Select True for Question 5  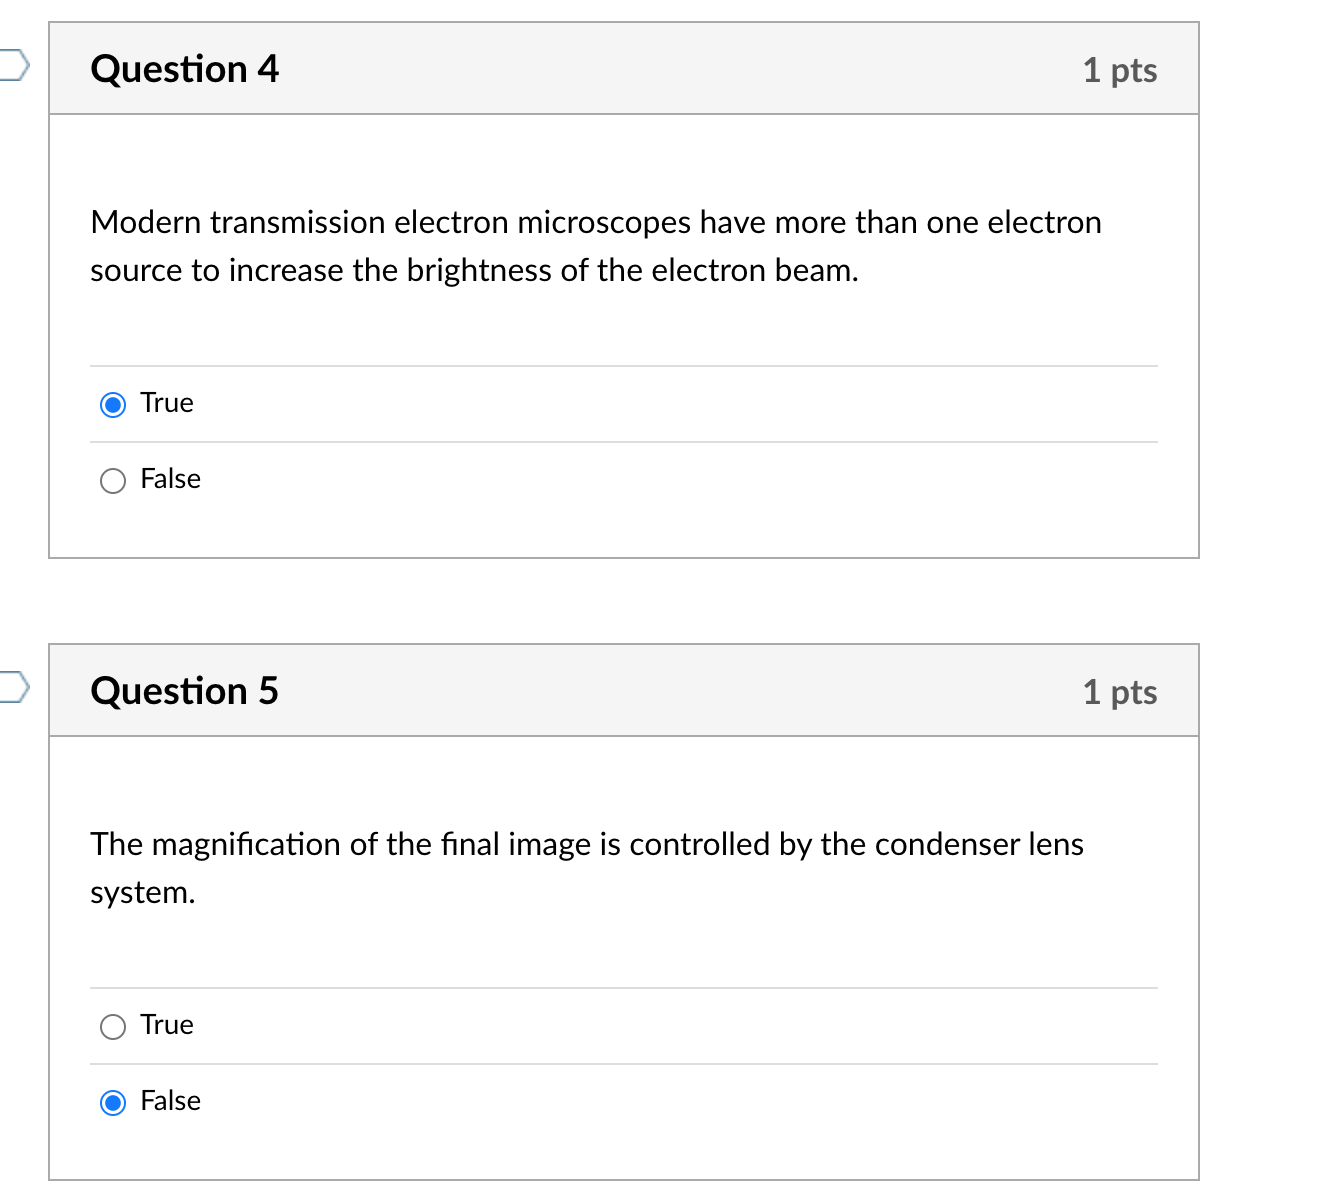[x=112, y=1026]
